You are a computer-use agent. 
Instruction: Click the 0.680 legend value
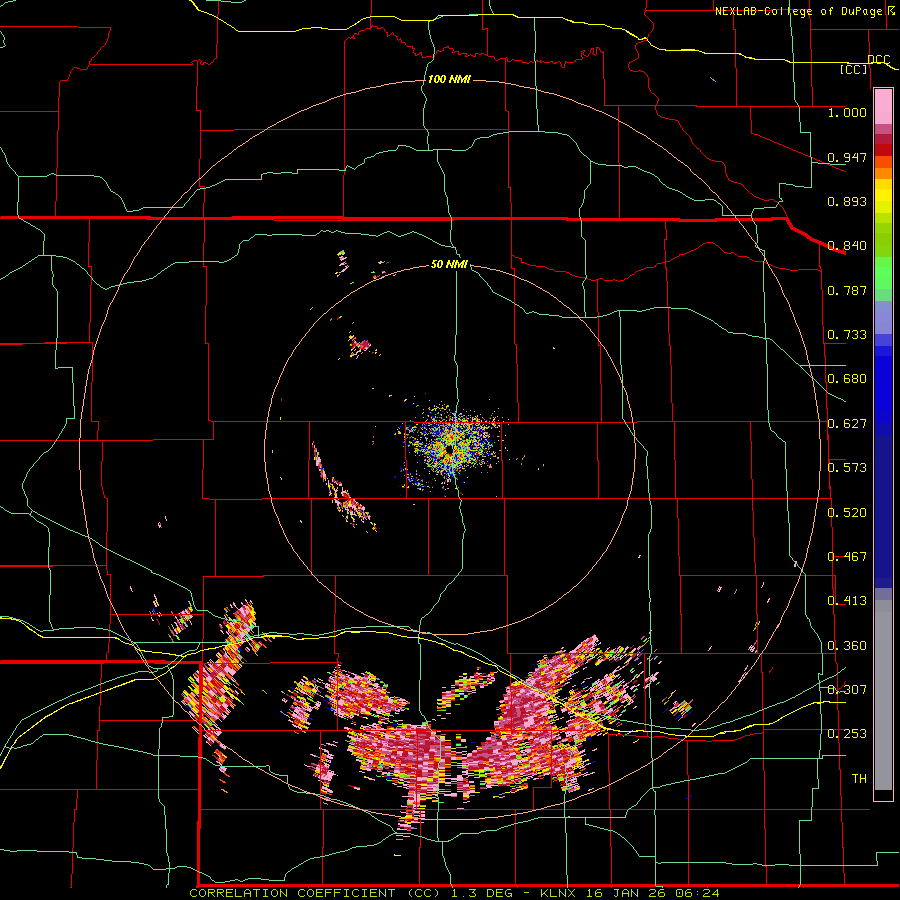pyautogui.click(x=847, y=379)
